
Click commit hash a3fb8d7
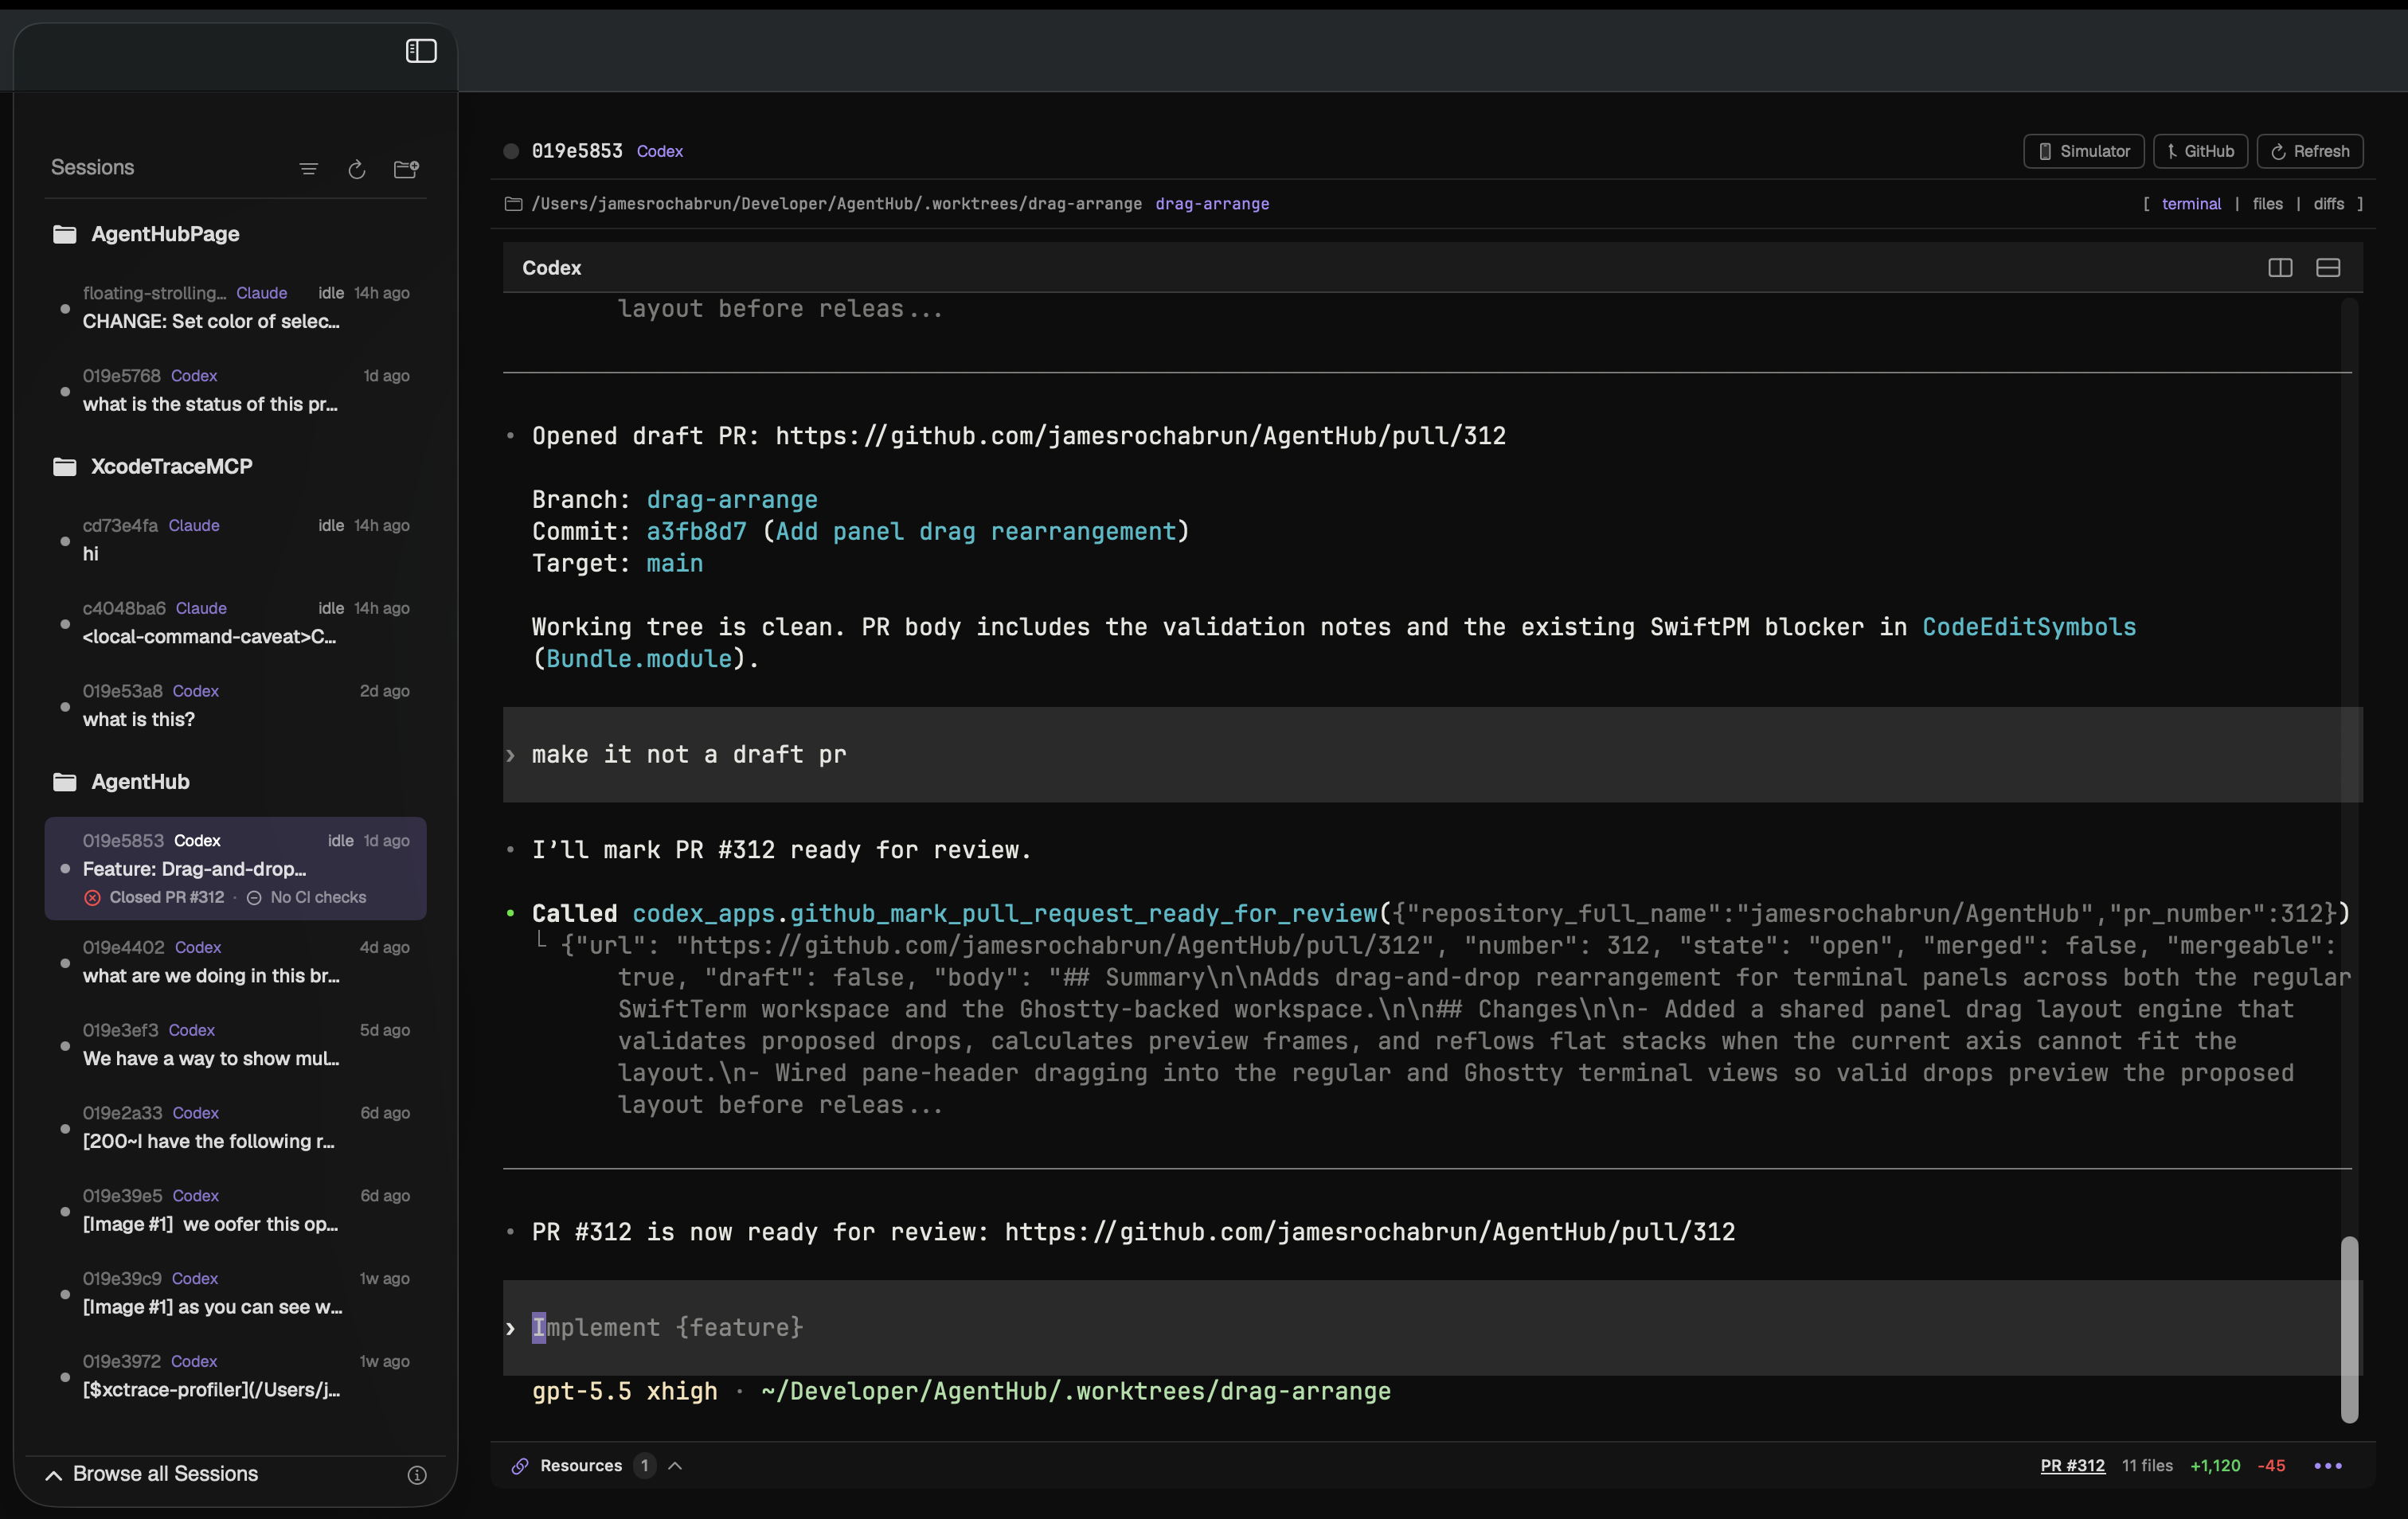pos(696,532)
